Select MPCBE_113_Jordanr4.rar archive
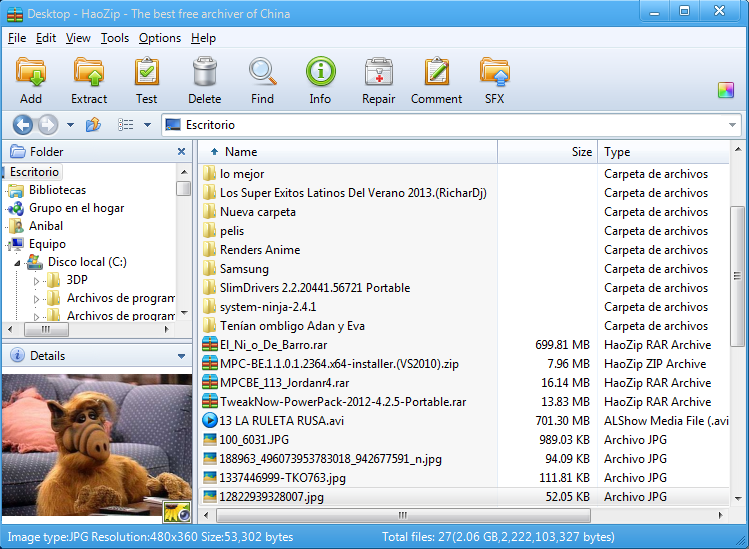Viewport: 749px width, 549px height. point(284,383)
